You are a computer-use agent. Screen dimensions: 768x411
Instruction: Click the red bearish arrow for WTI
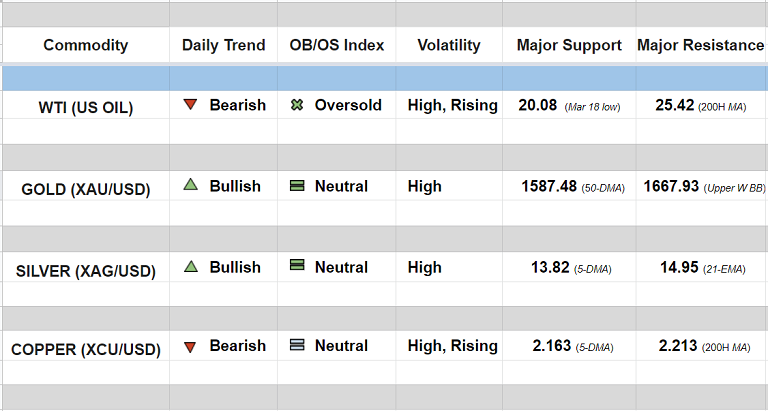pos(190,104)
